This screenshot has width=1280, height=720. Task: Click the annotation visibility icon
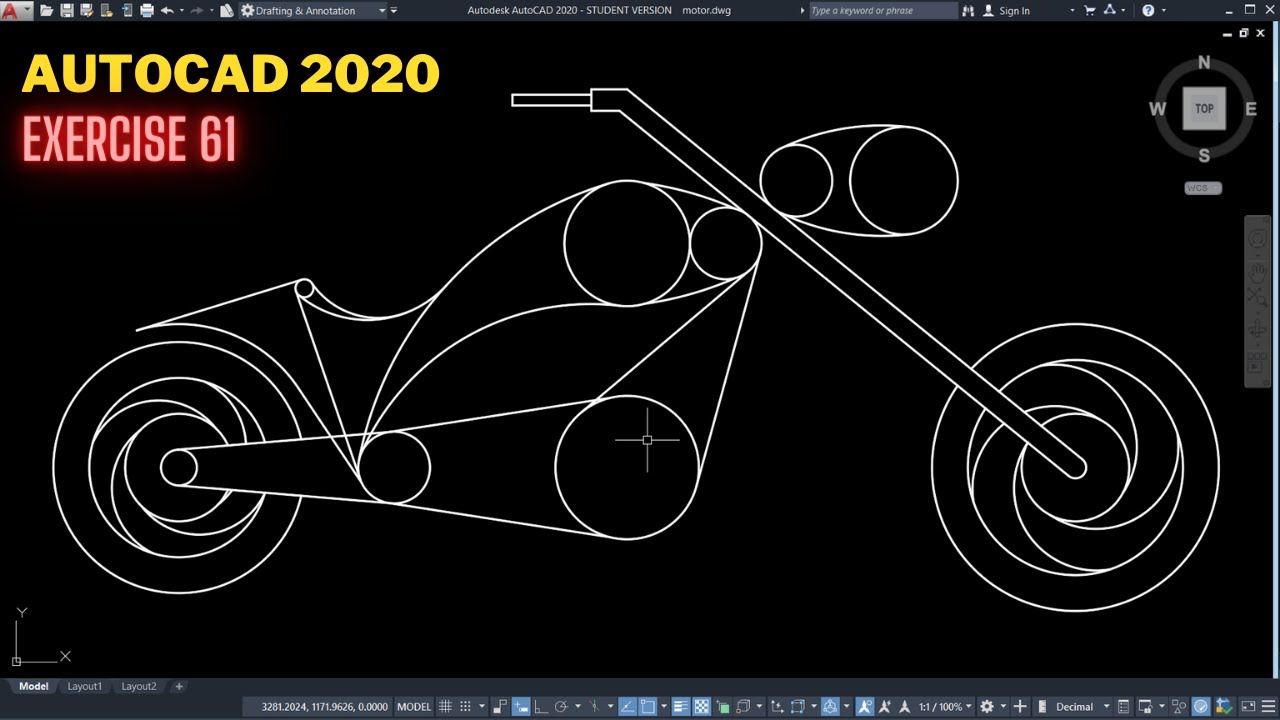click(865, 707)
